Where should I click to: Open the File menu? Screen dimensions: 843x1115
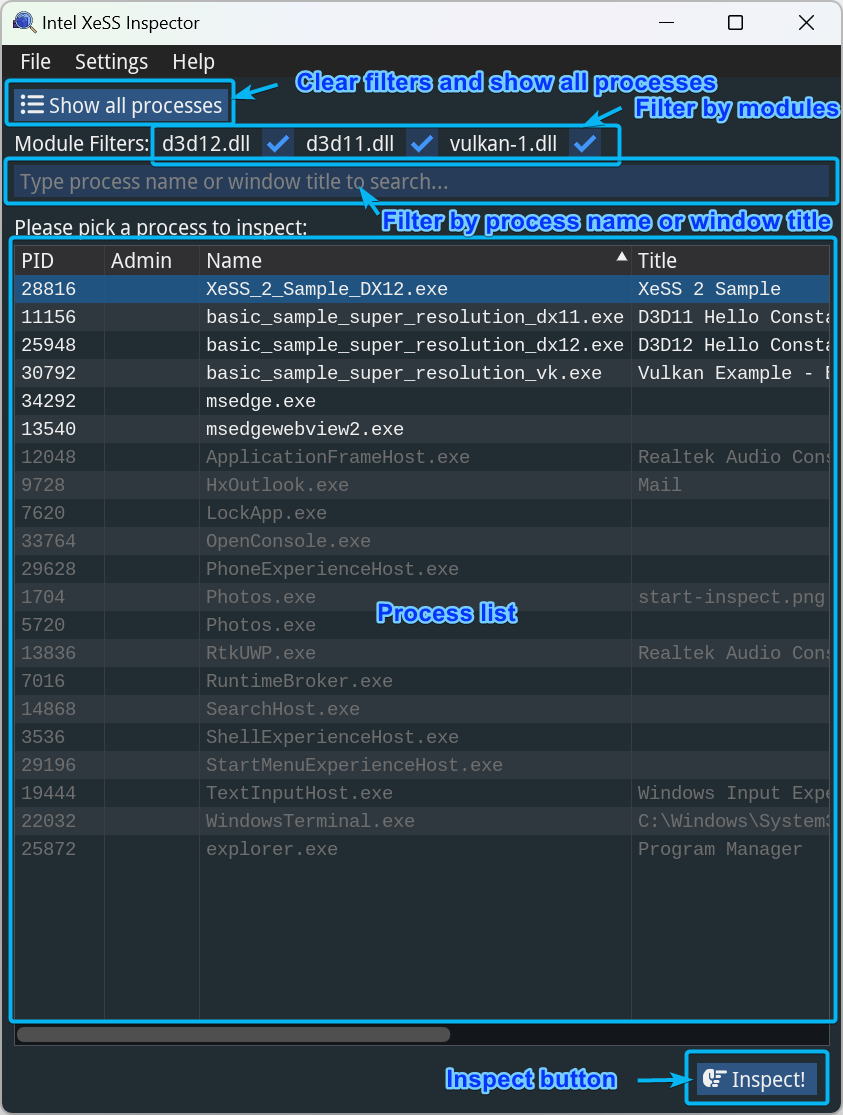36,62
